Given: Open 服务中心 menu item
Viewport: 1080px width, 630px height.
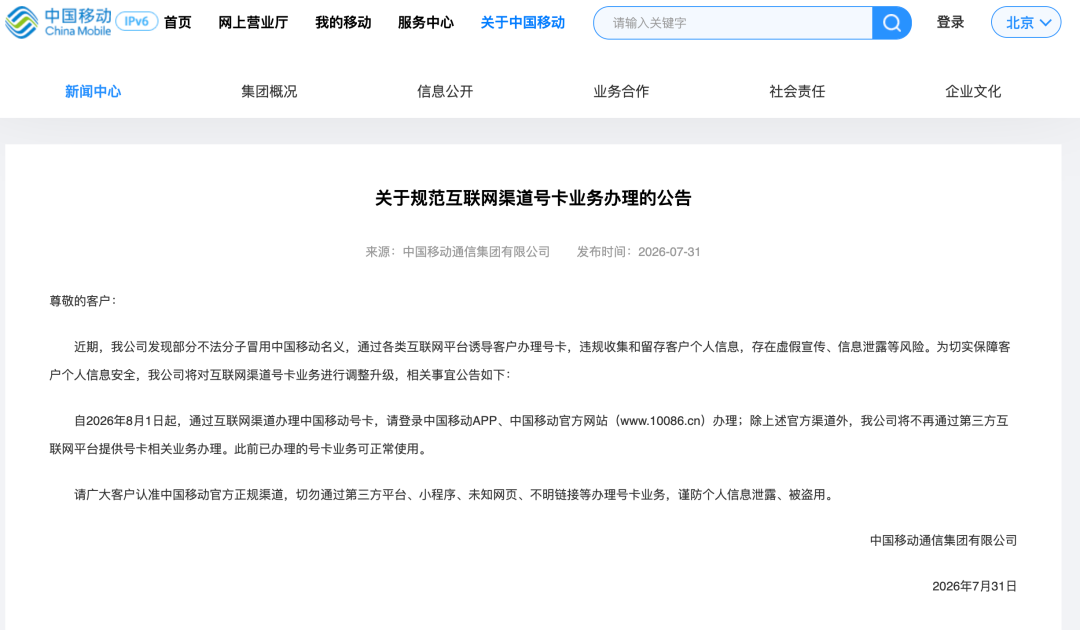Looking at the screenshot, I should 426,23.
